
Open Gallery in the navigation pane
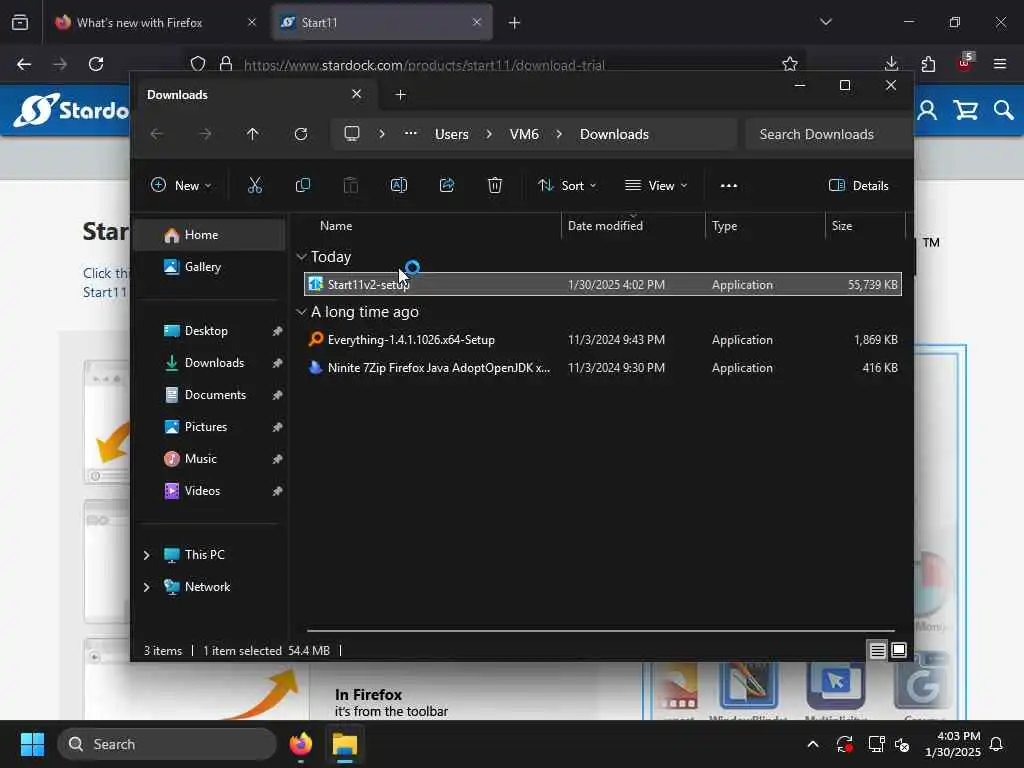point(209,267)
